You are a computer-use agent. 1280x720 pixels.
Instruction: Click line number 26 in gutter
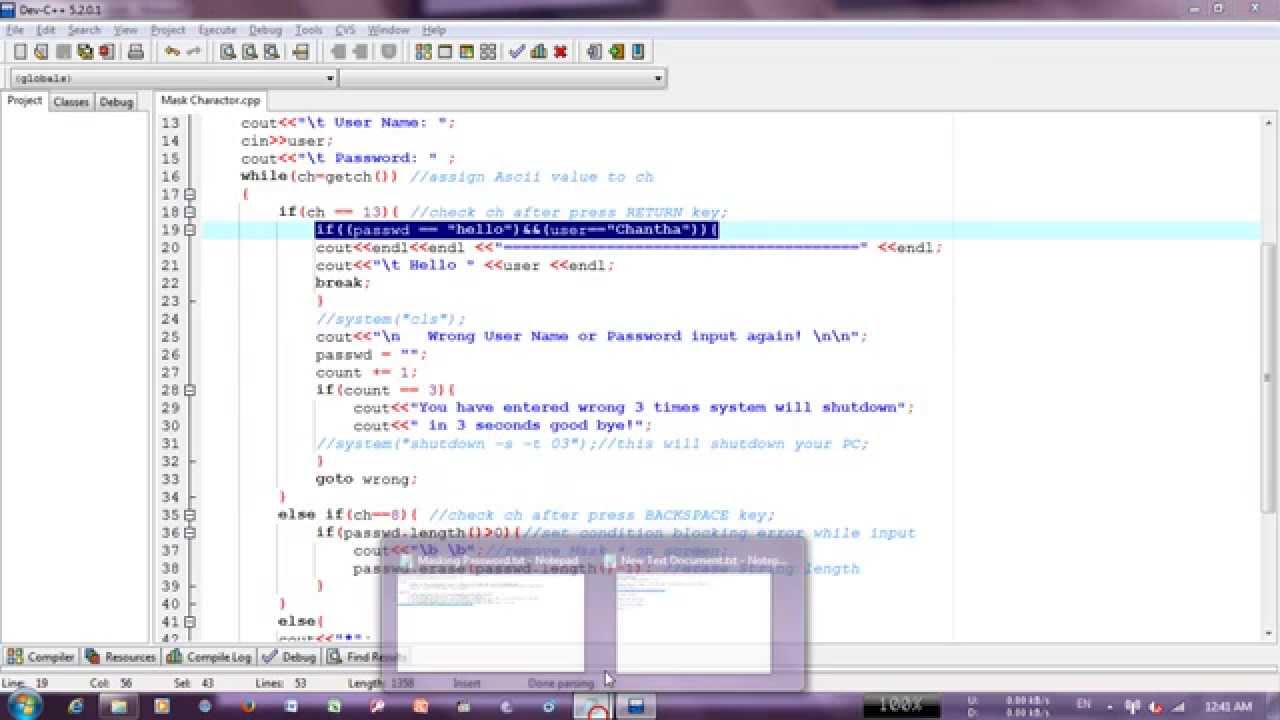[x=169, y=354]
